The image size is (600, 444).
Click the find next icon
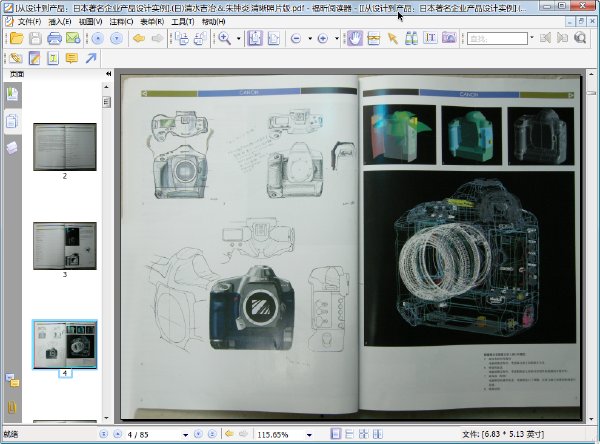click(562, 38)
